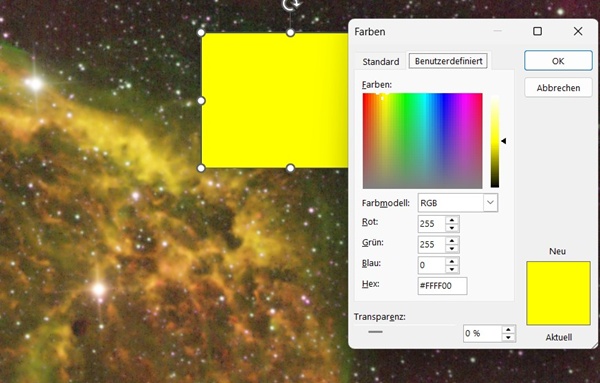
Task: Increase the Rot value with up arrow
Action: (452, 220)
